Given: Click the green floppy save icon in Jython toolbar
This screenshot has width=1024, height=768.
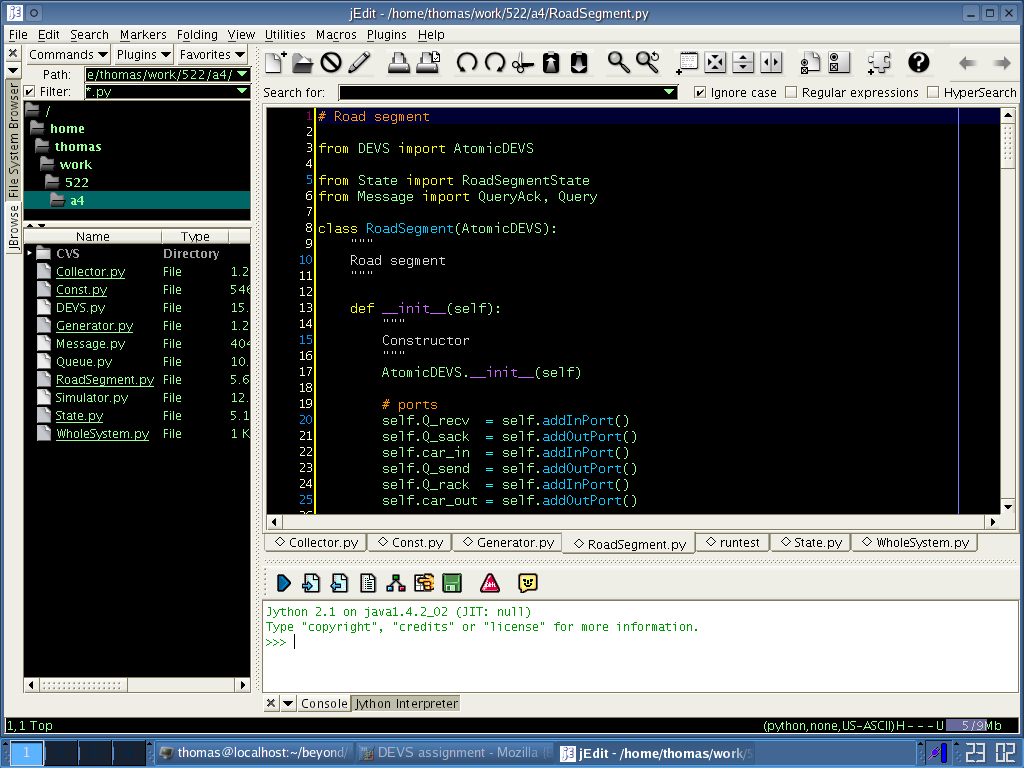Looking at the screenshot, I should 452,583.
